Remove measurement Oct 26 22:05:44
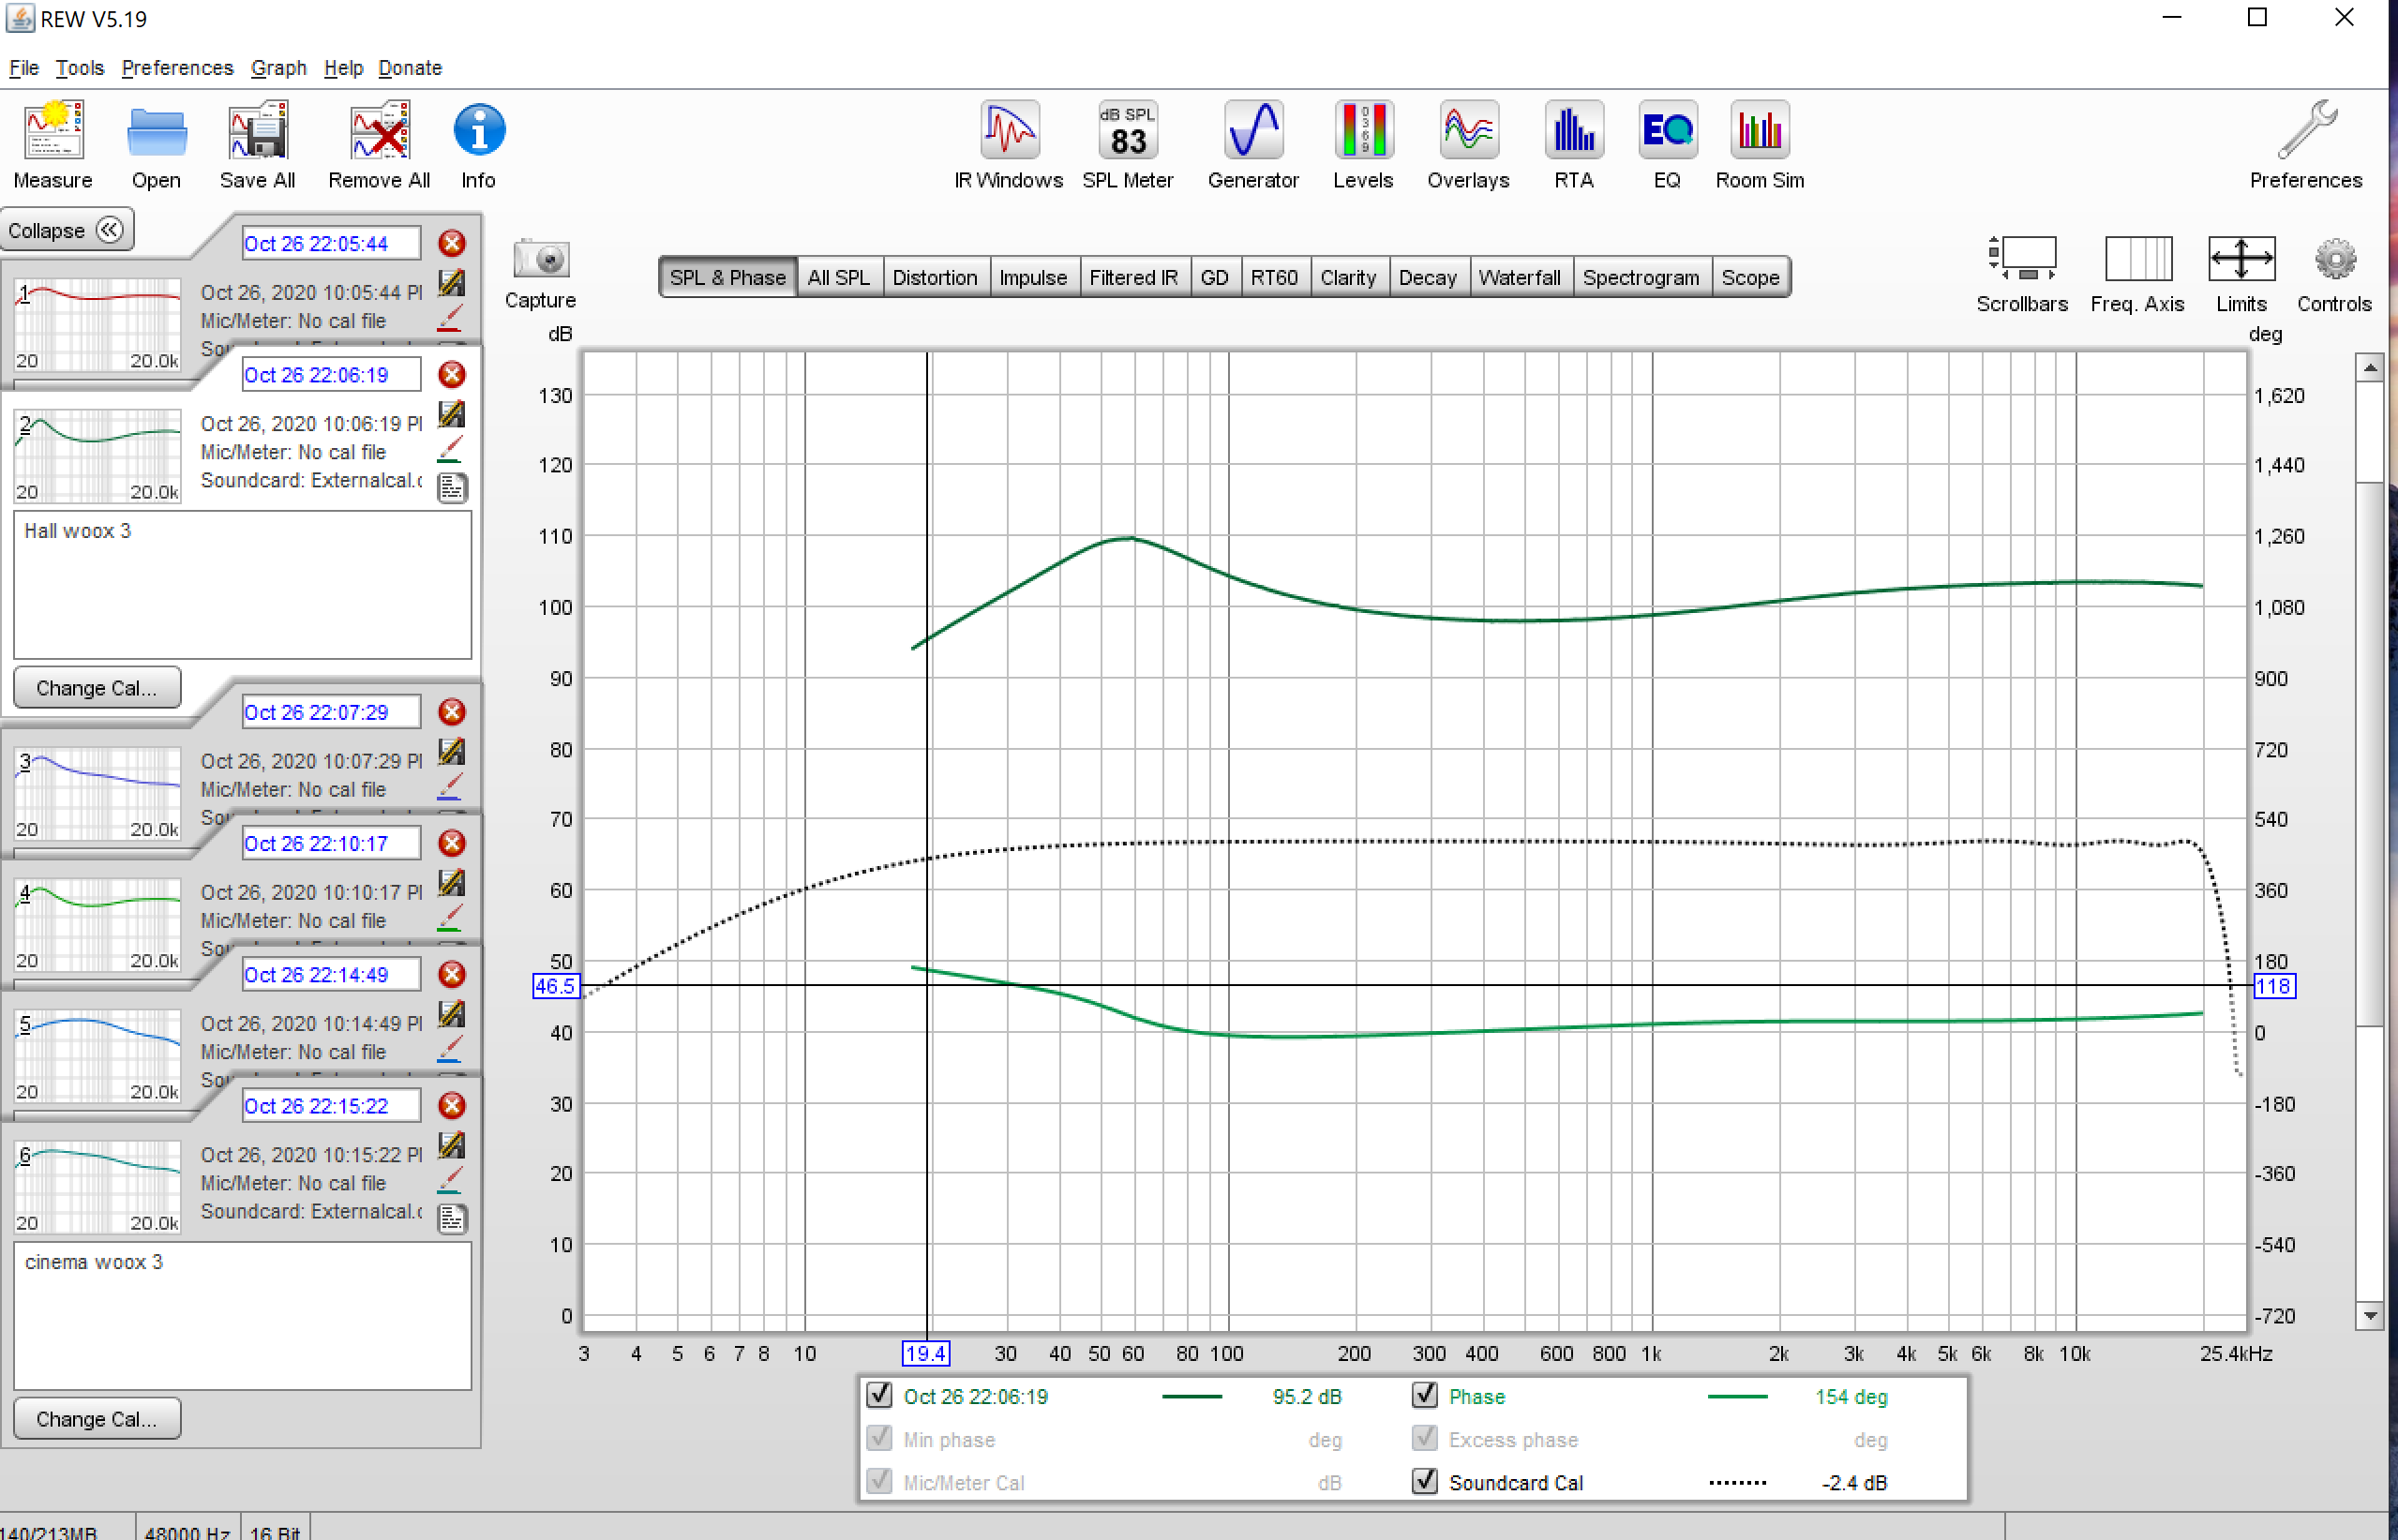Image resolution: width=2398 pixels, height=1540 pixels. pos(452,243)
